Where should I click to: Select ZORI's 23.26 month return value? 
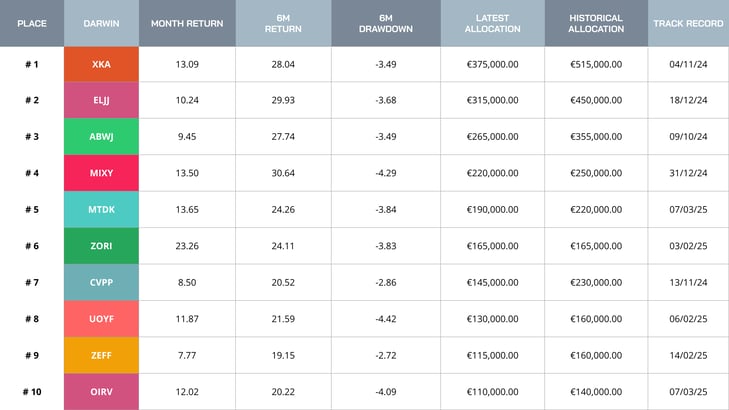pos(187,246)
